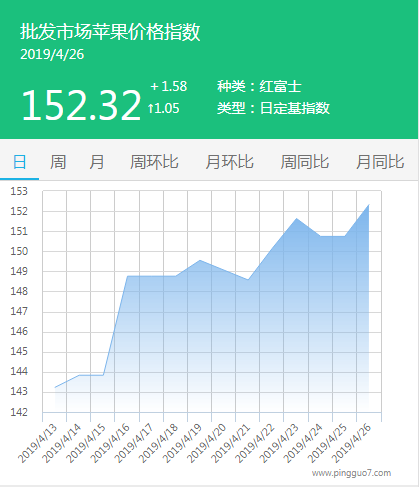Click the chart data point at 2019/4/23

[296, 219]
